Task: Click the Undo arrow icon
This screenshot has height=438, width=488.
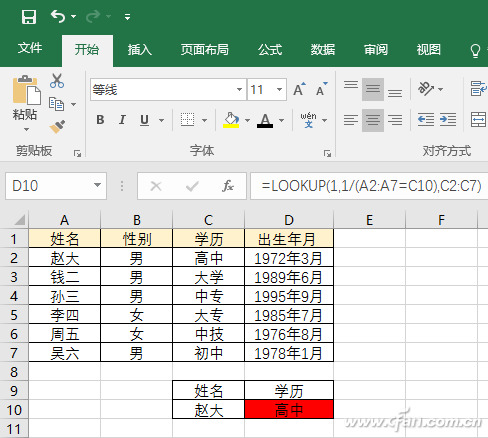Action: pyautogui.click(x=58, y=16)
